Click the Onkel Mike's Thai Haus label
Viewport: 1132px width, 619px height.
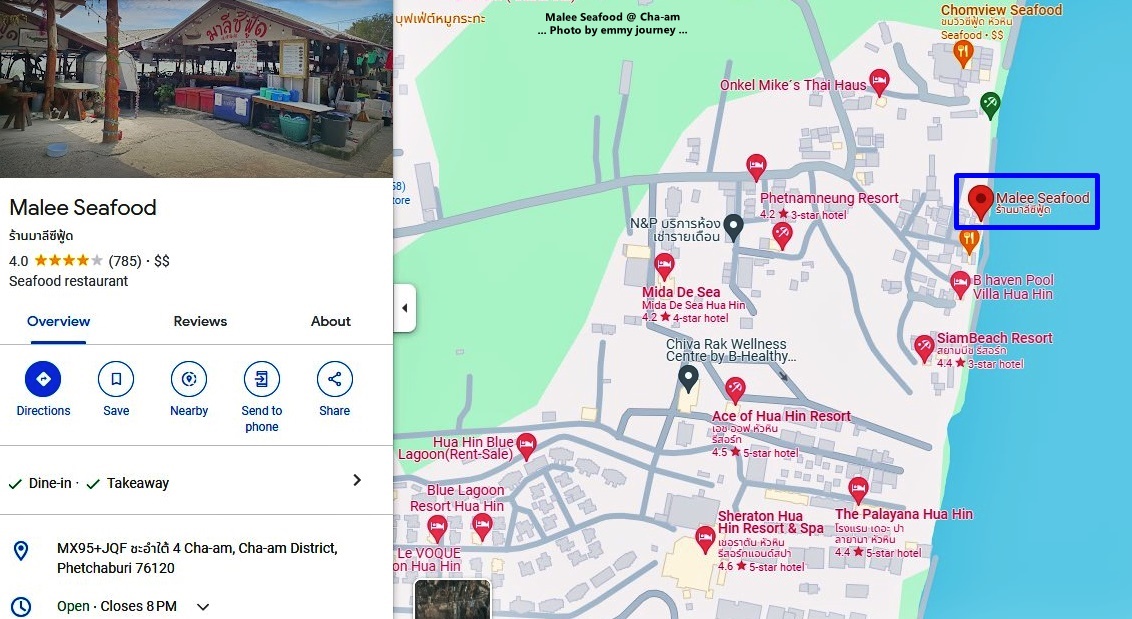point(793,85)
